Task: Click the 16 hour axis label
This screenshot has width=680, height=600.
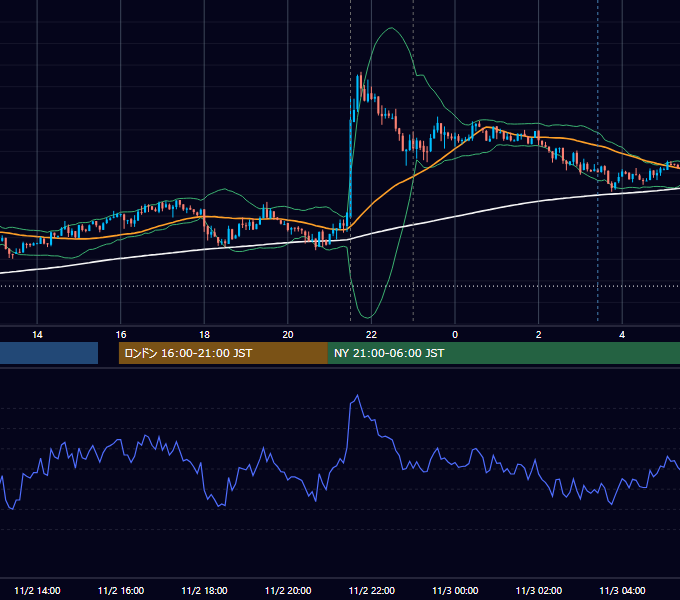Action: tap(121, 335)
